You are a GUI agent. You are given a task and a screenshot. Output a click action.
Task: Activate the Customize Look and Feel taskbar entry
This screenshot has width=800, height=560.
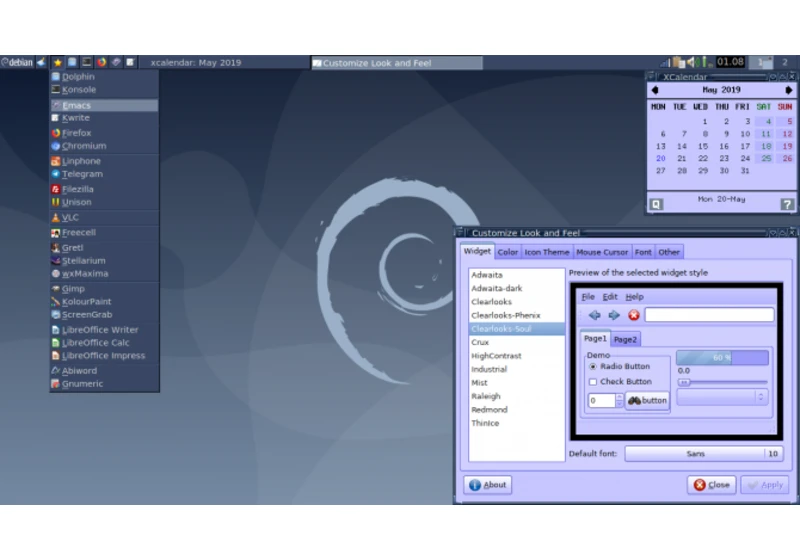396,63
